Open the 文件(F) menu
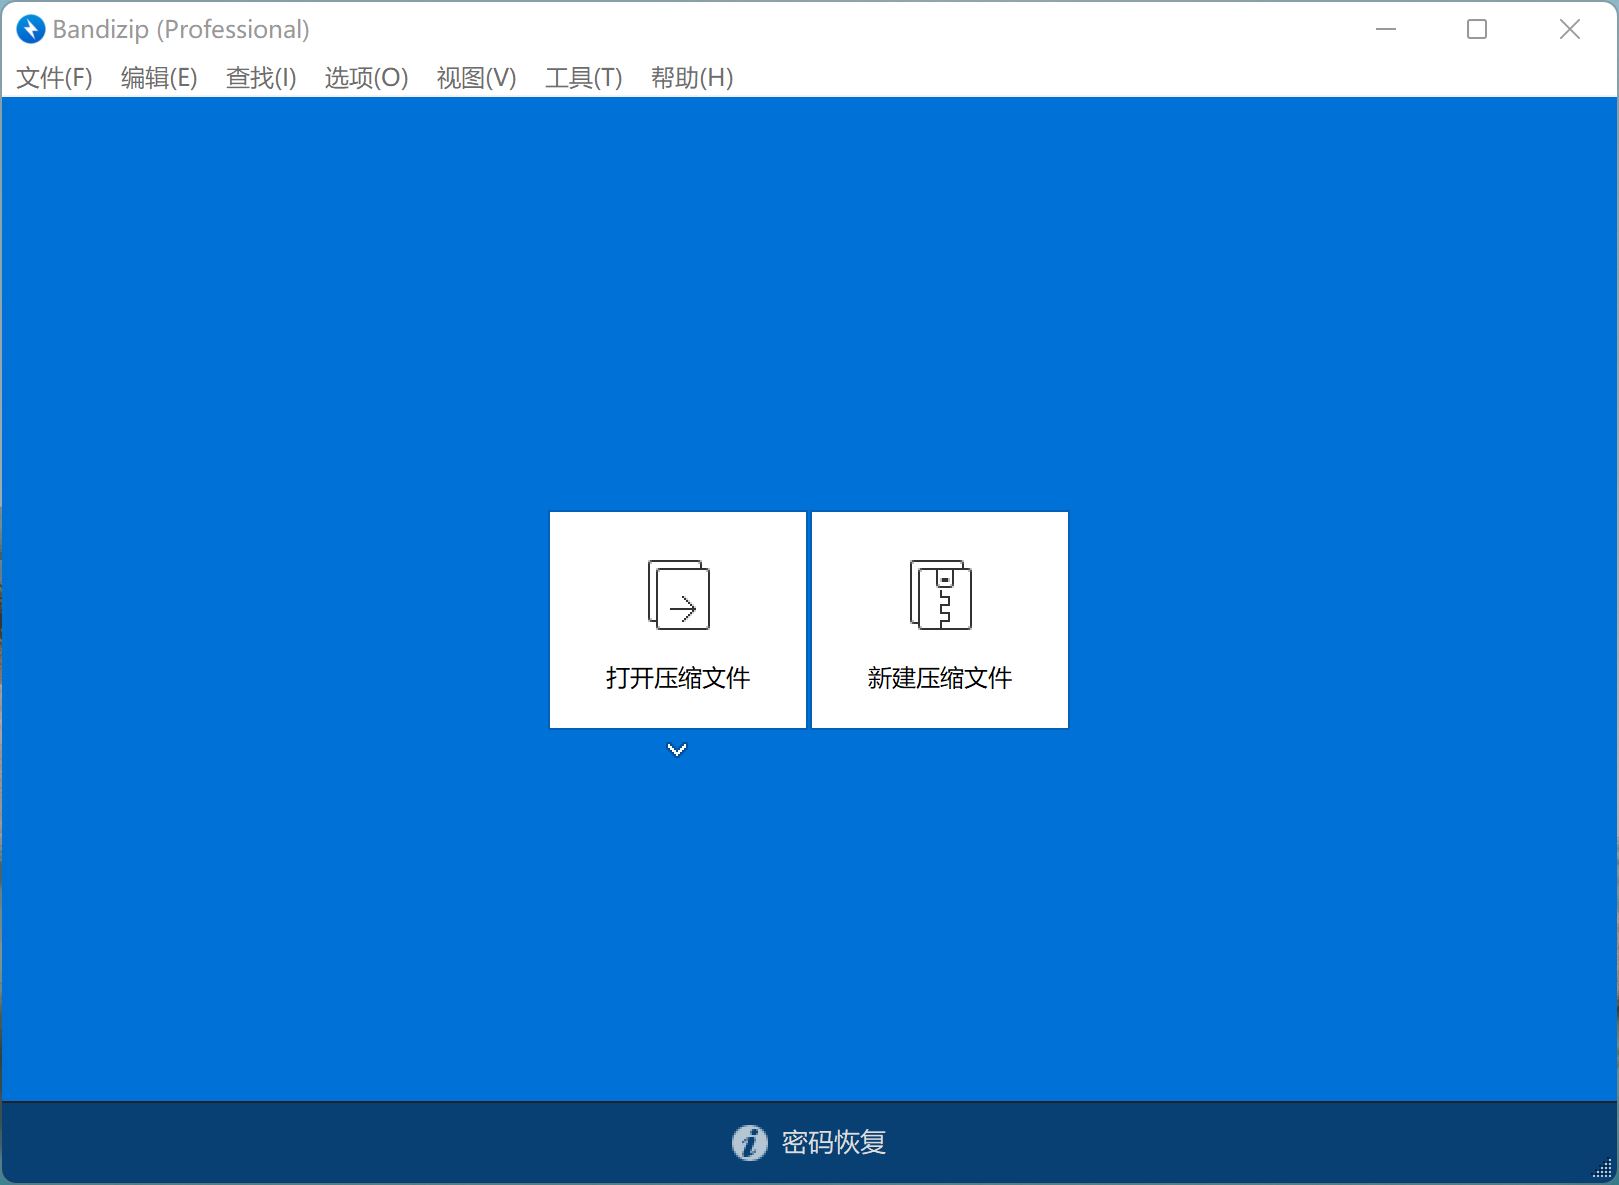1619x1185 pixels. [x=52, y=77]
